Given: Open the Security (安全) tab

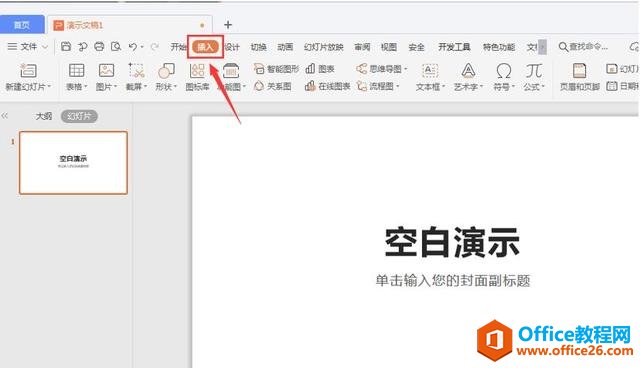Looking at the screenshot, I should pos(416,47).
